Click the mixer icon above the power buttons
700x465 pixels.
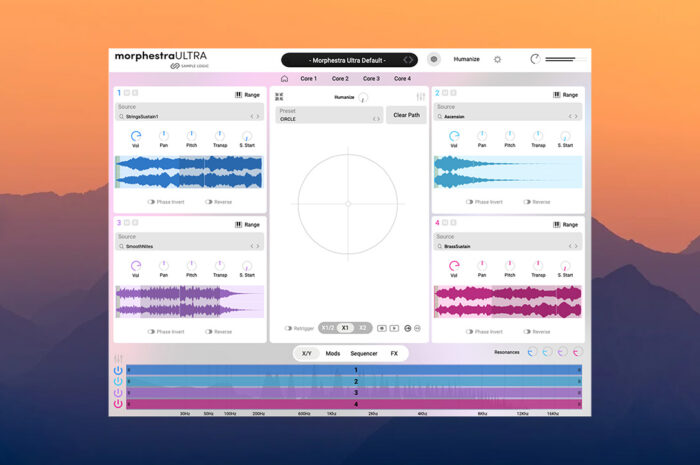118,359
